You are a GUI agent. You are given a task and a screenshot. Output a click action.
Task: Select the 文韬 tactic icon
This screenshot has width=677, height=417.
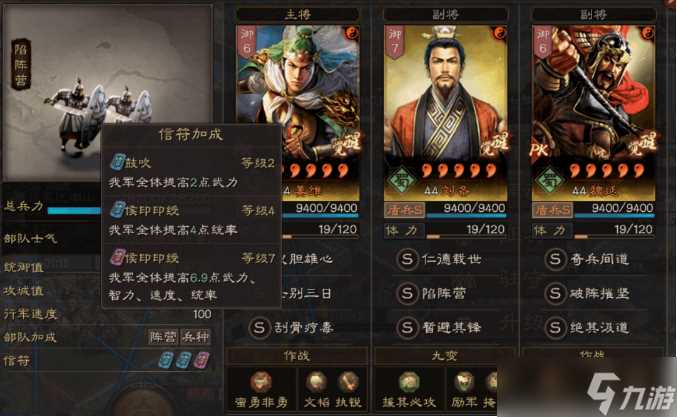(316, 382)
